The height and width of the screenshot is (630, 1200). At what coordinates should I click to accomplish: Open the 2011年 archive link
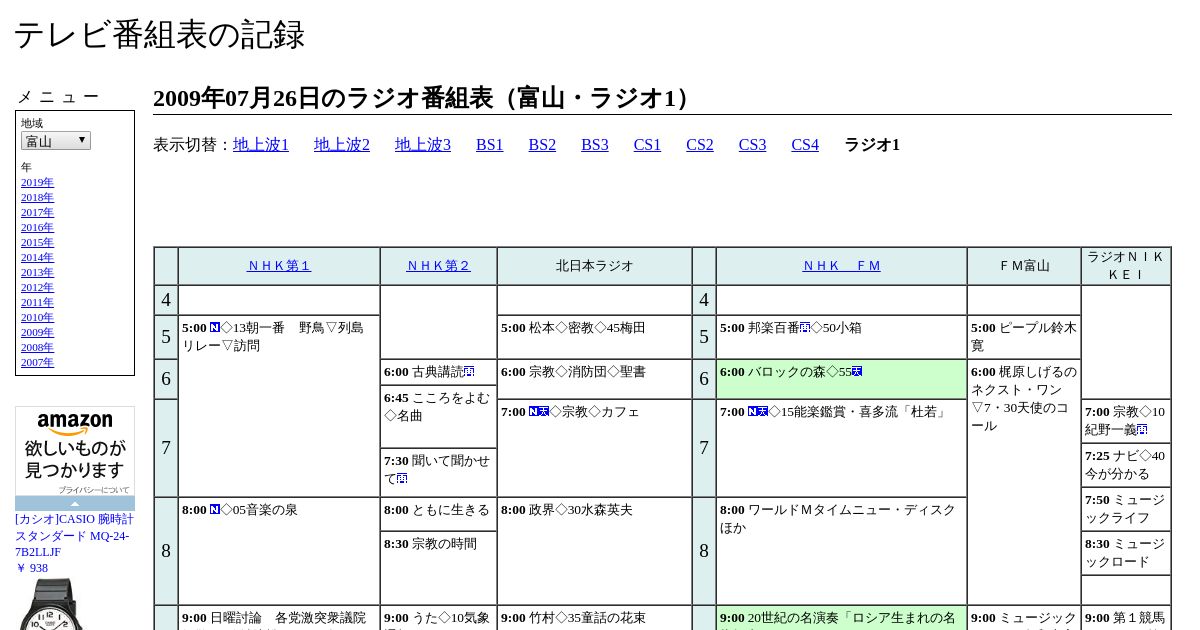coord(37,303)
